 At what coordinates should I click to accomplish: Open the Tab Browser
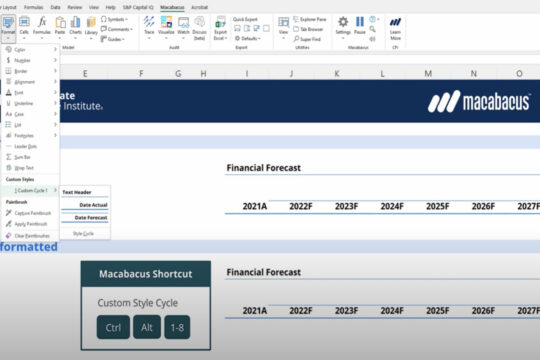click(308, 29)
